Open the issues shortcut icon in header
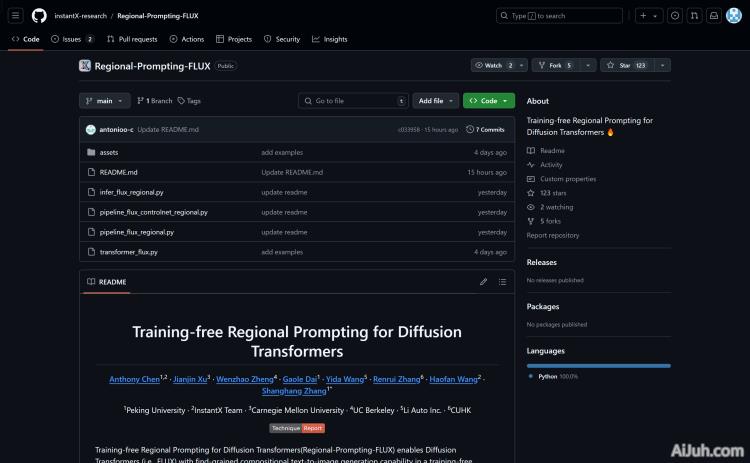The image size is (750, 463). tap(674, 16)
